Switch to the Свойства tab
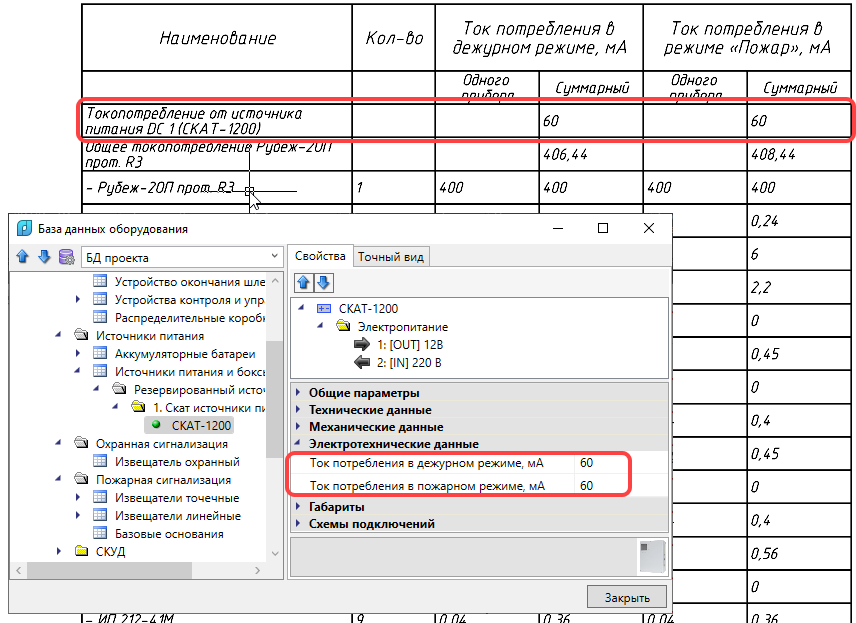The width and height of the screenshot is (856, 623). point(320,256)
